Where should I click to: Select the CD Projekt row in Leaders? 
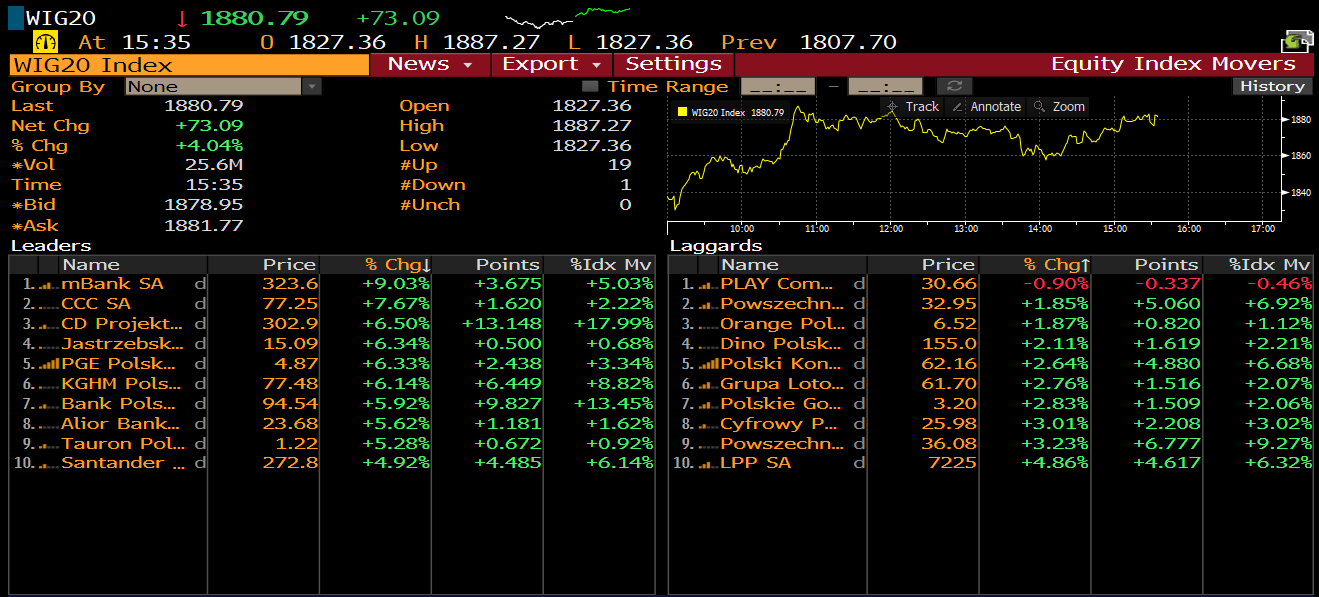(331, 325)
